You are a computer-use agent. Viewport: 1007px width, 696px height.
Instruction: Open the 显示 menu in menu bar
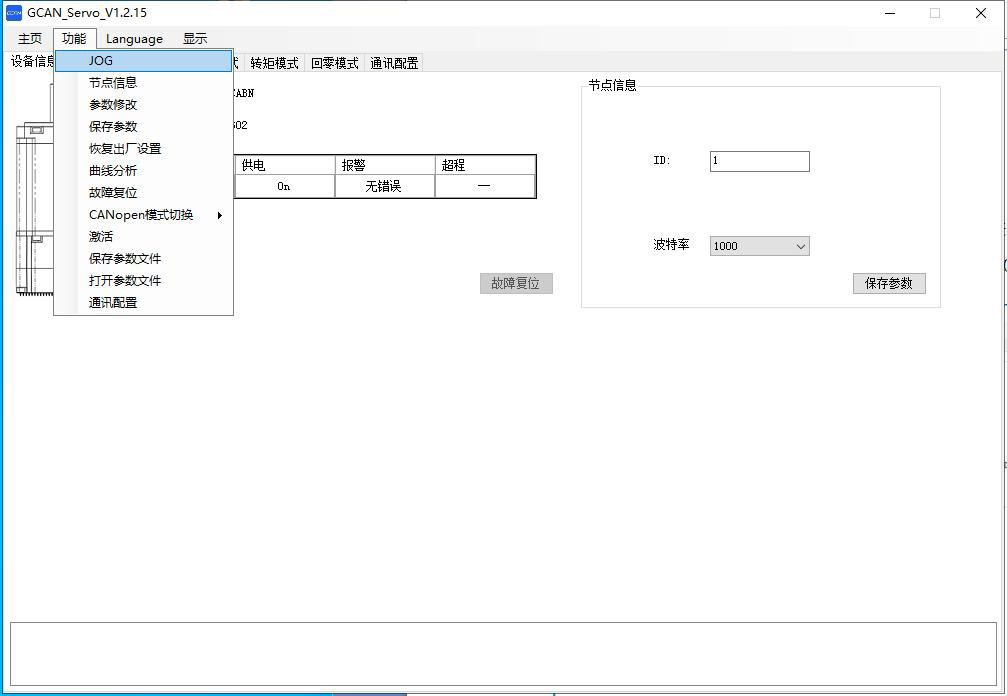195,39
